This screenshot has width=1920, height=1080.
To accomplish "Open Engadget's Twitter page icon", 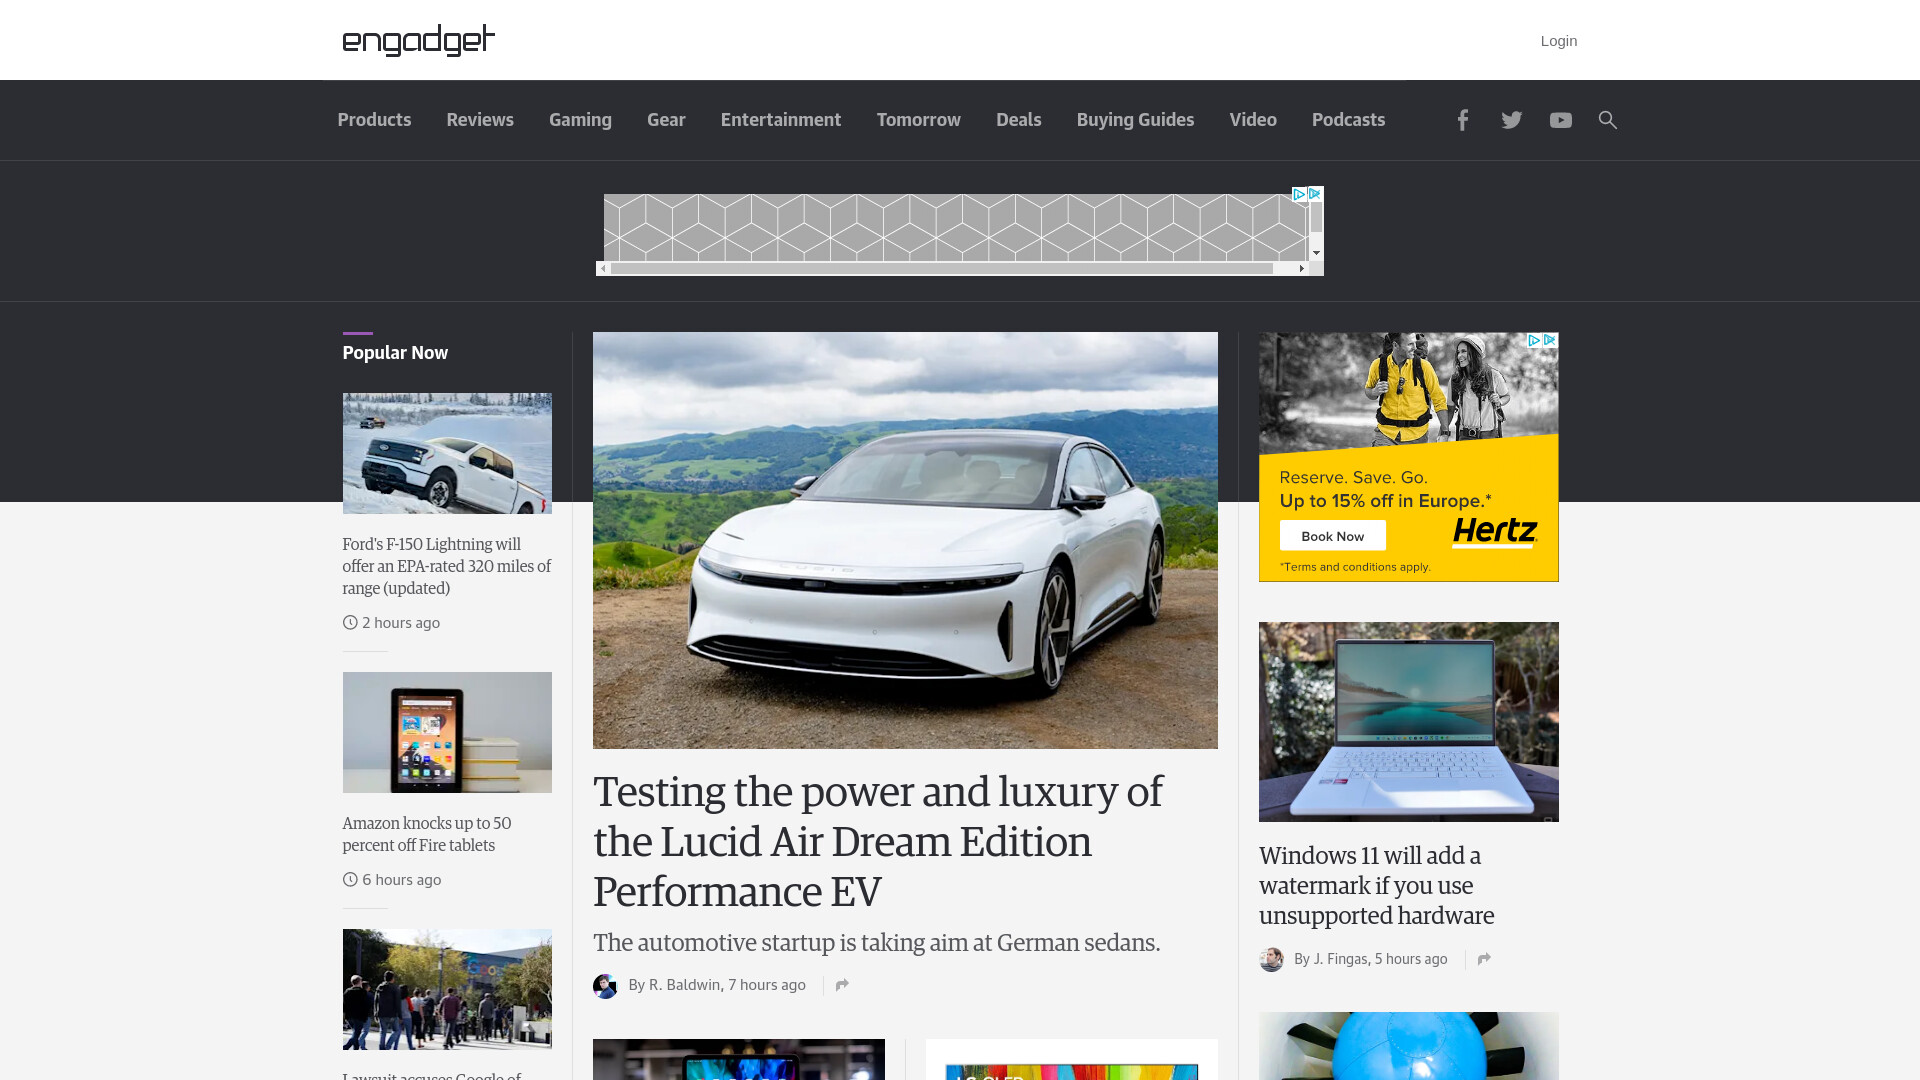I will (1511, 120).
